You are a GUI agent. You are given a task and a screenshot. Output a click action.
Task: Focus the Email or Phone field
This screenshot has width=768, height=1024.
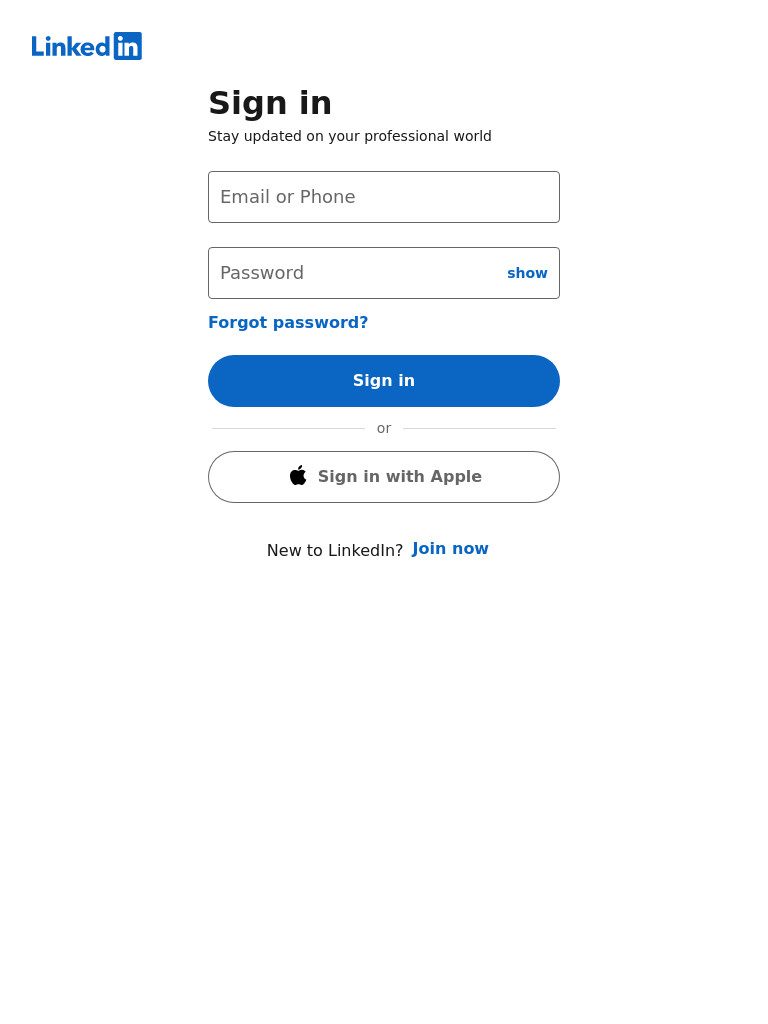click(x=384, y=197)
